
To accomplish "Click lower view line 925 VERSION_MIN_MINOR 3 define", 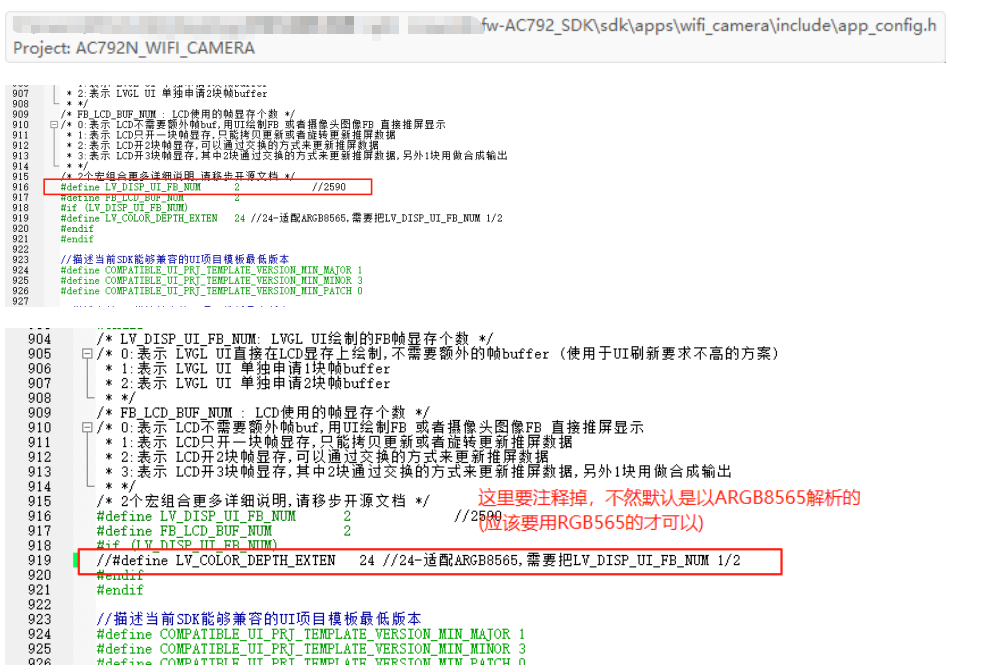I will click(310, 649).
